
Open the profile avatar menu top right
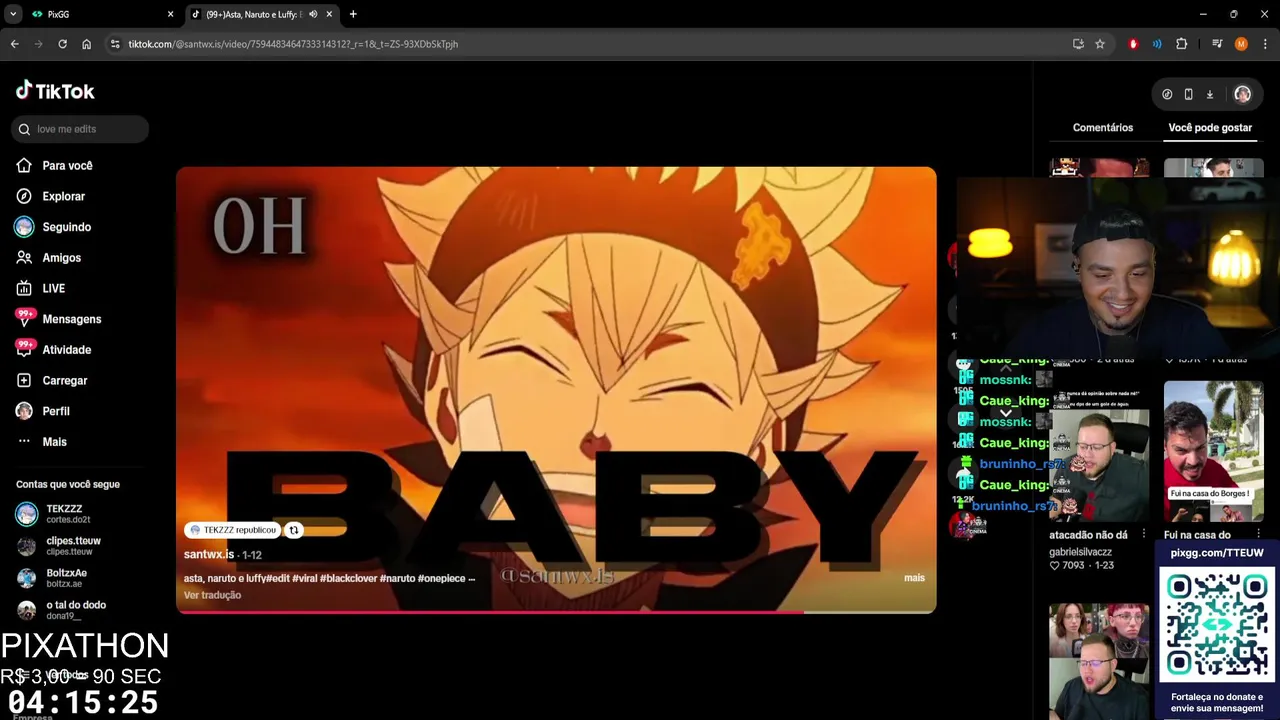coord(1242,94)
